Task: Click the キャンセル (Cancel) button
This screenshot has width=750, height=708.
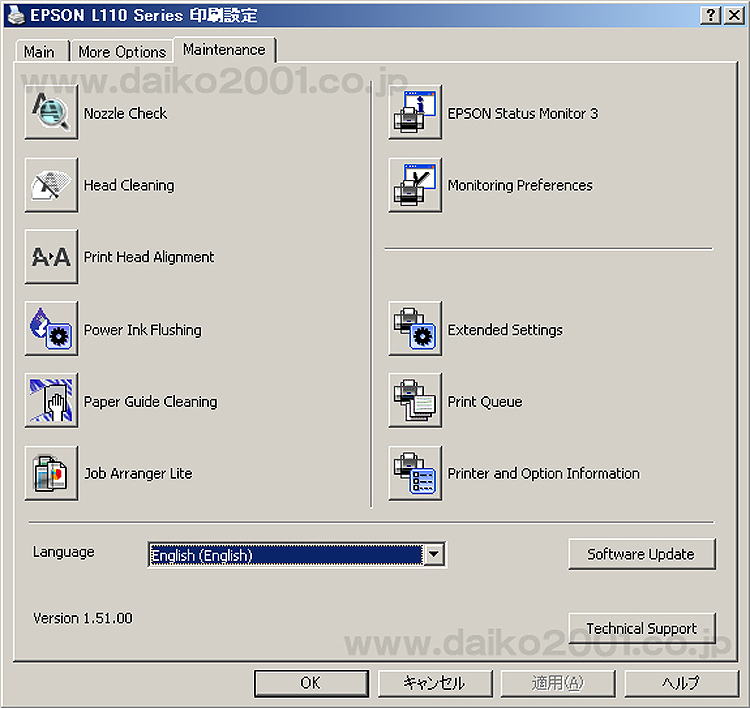Action: [x=435, y=683]
